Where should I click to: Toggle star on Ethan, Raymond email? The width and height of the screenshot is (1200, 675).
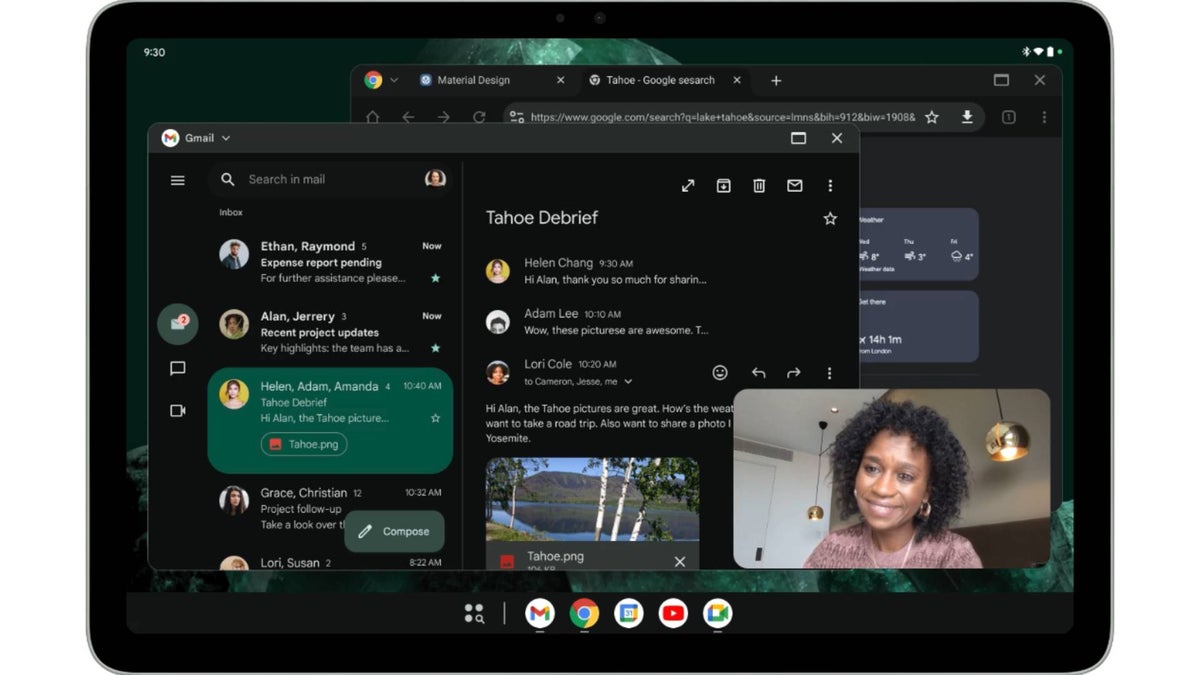coord(435,278)
